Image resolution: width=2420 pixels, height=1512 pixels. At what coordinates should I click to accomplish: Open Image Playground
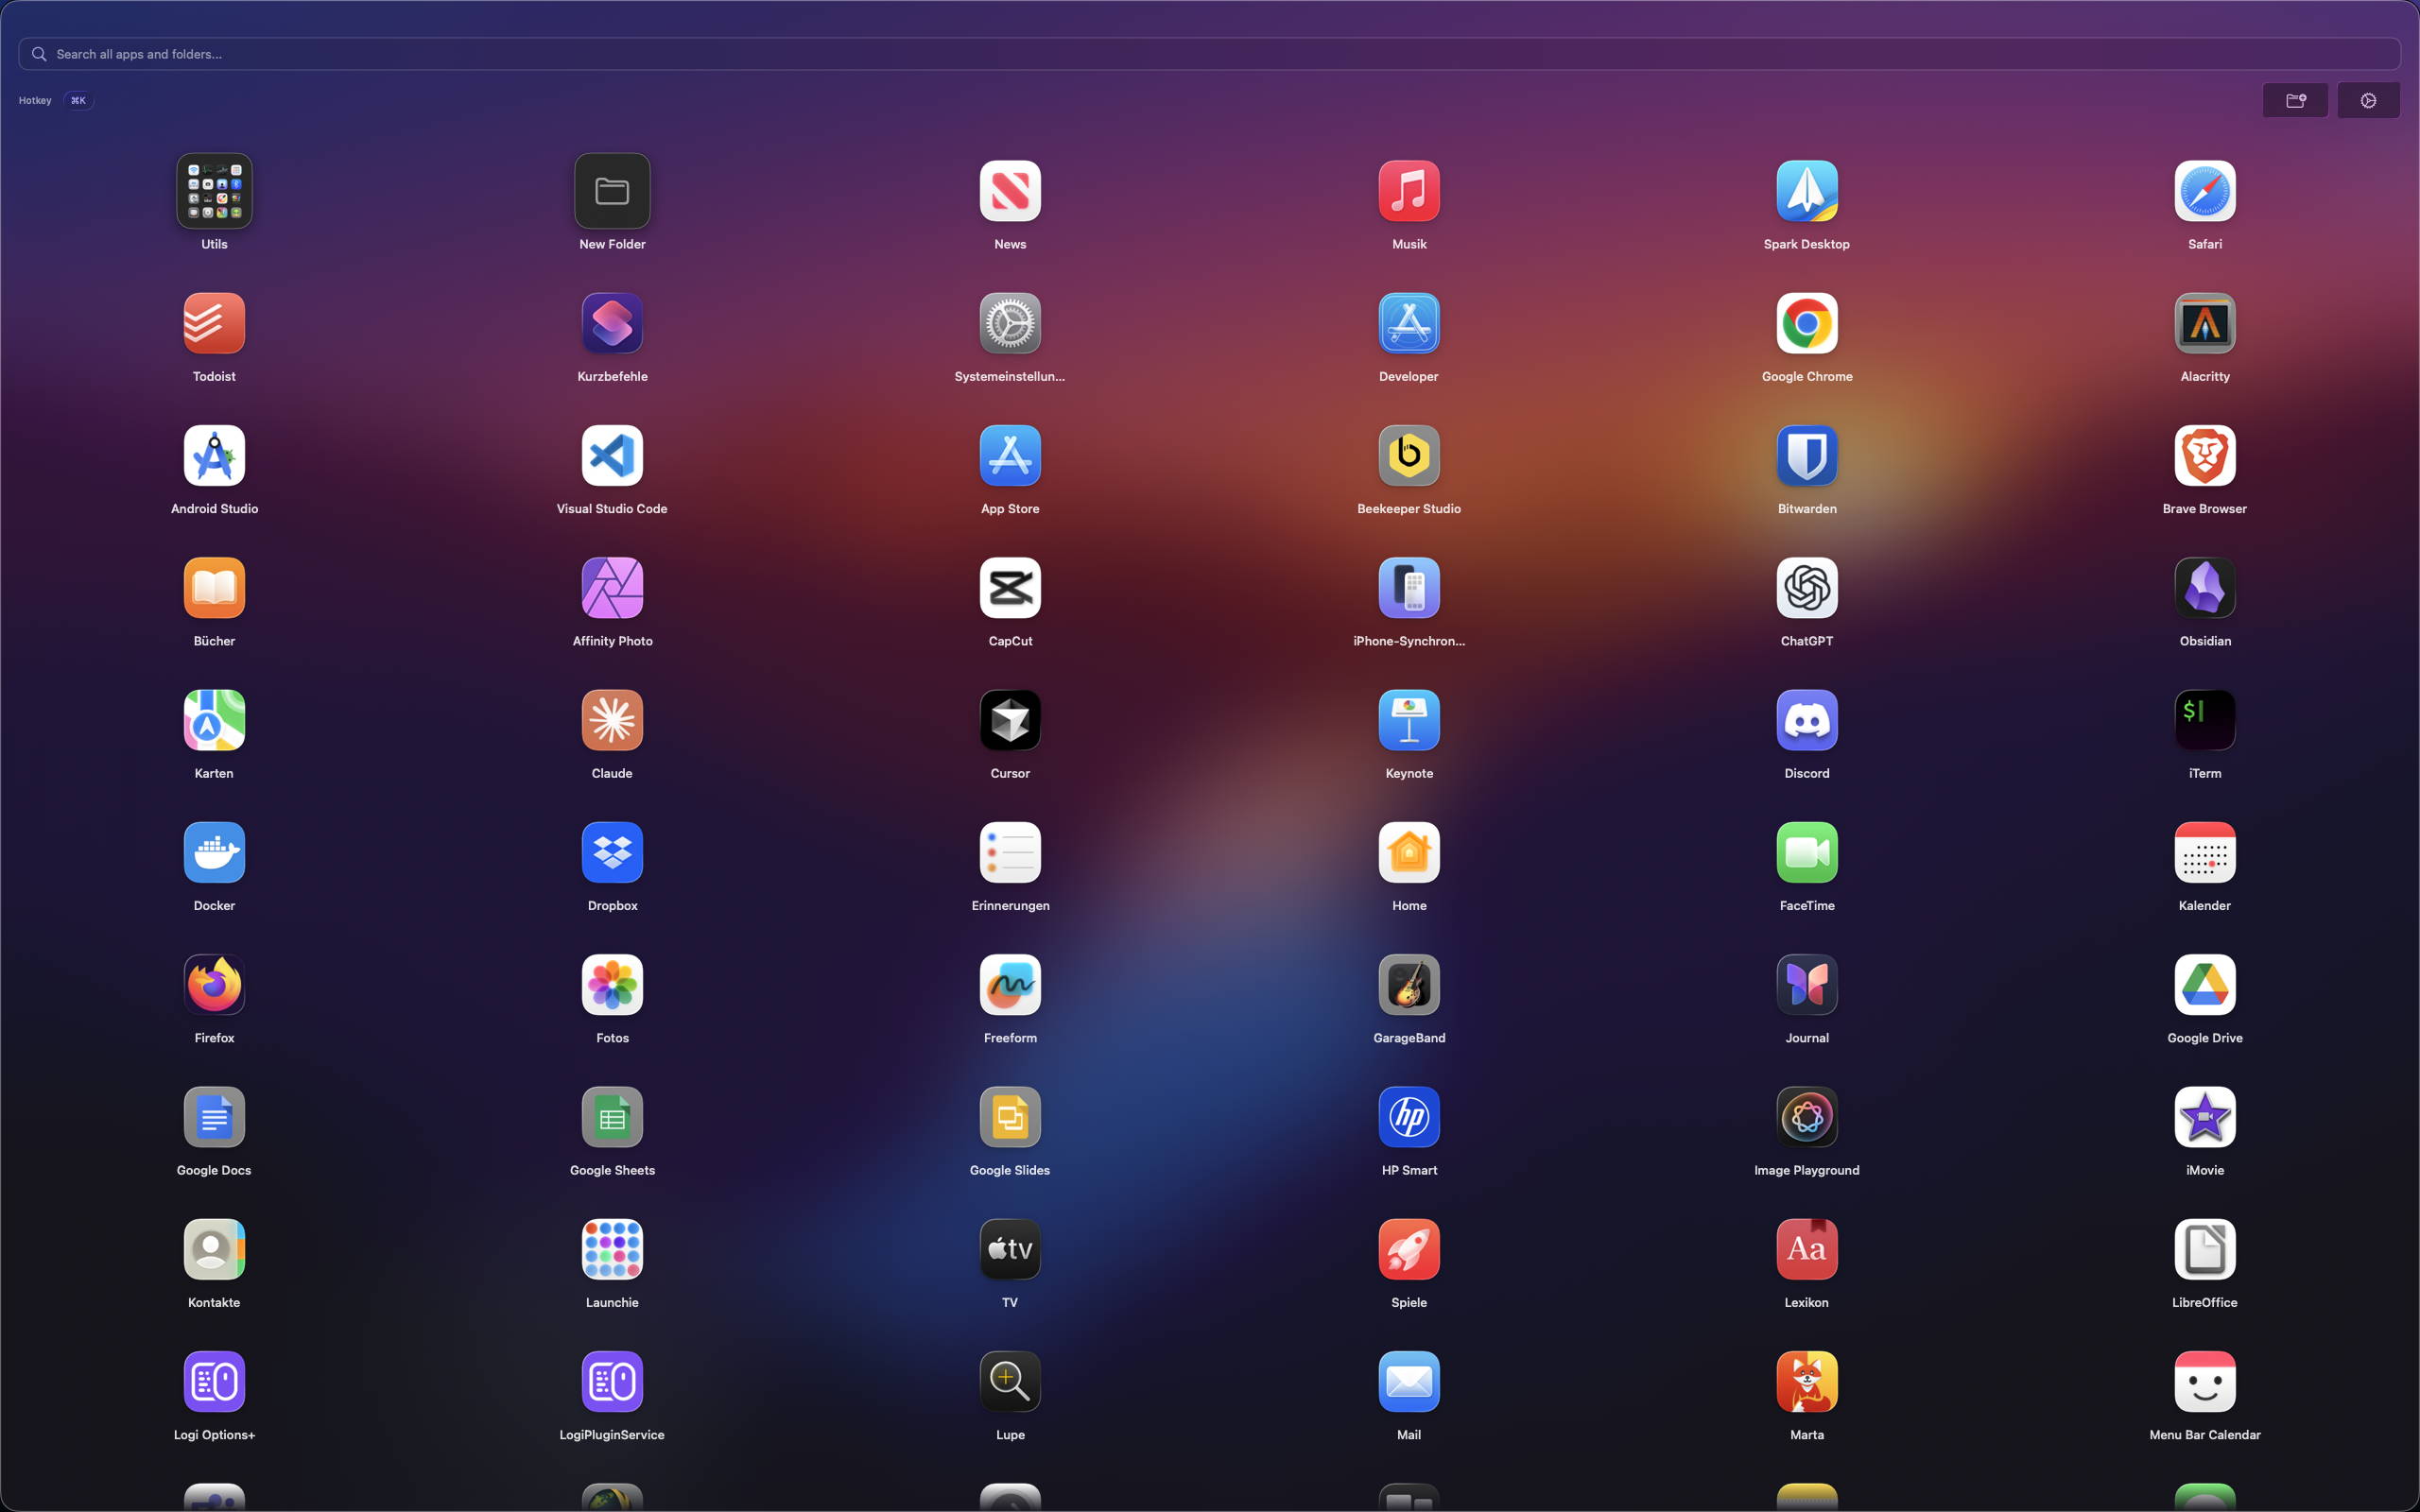(1806, 1117)
